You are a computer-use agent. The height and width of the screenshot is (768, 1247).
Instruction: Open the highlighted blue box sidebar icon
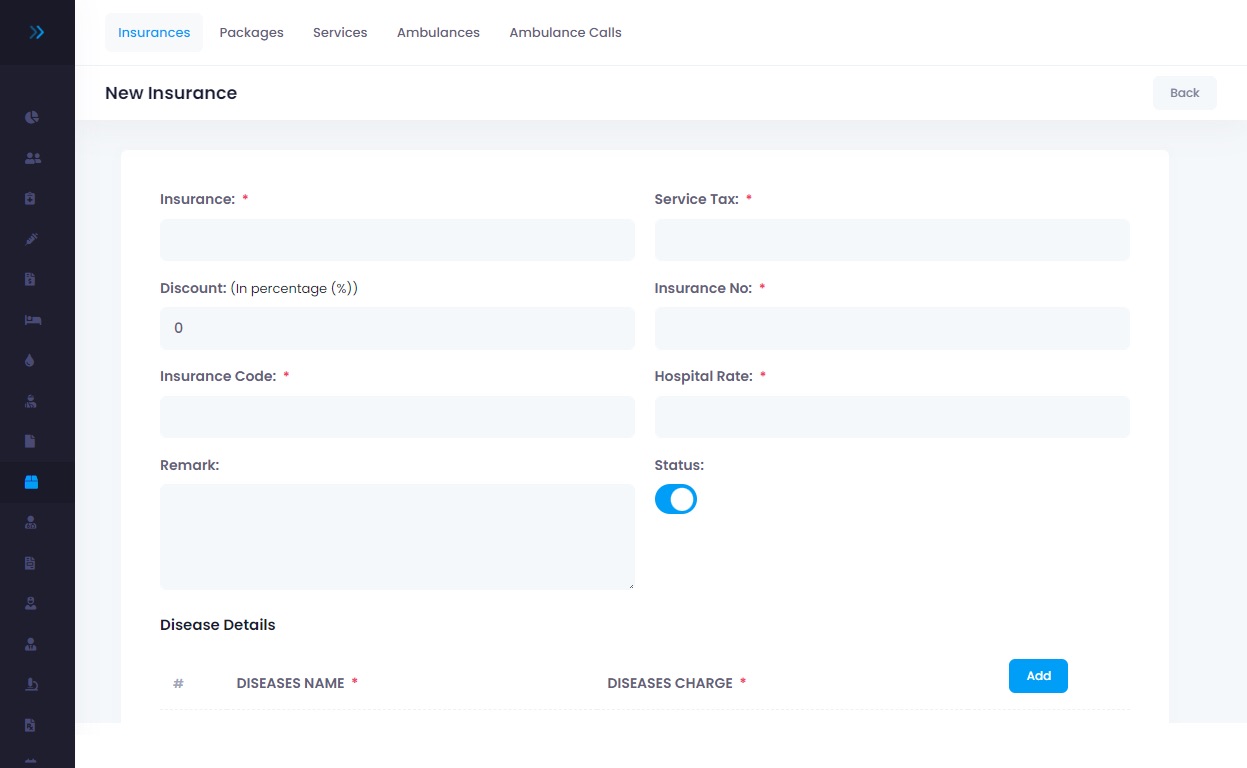[x=31, y=482]
